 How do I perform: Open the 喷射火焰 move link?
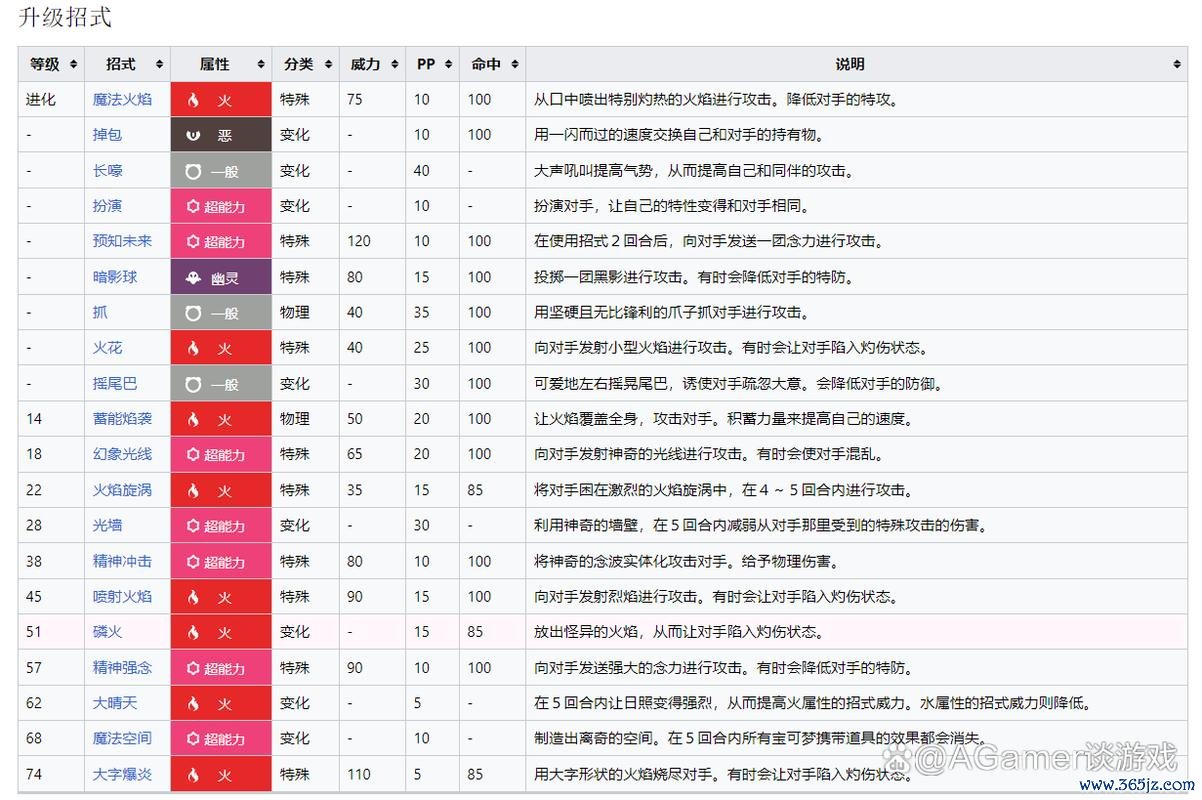122,596
